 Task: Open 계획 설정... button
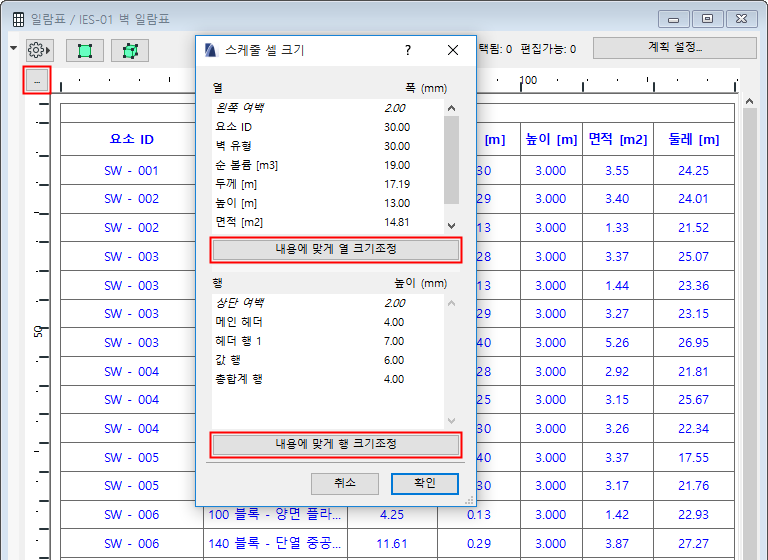(675, 48)
